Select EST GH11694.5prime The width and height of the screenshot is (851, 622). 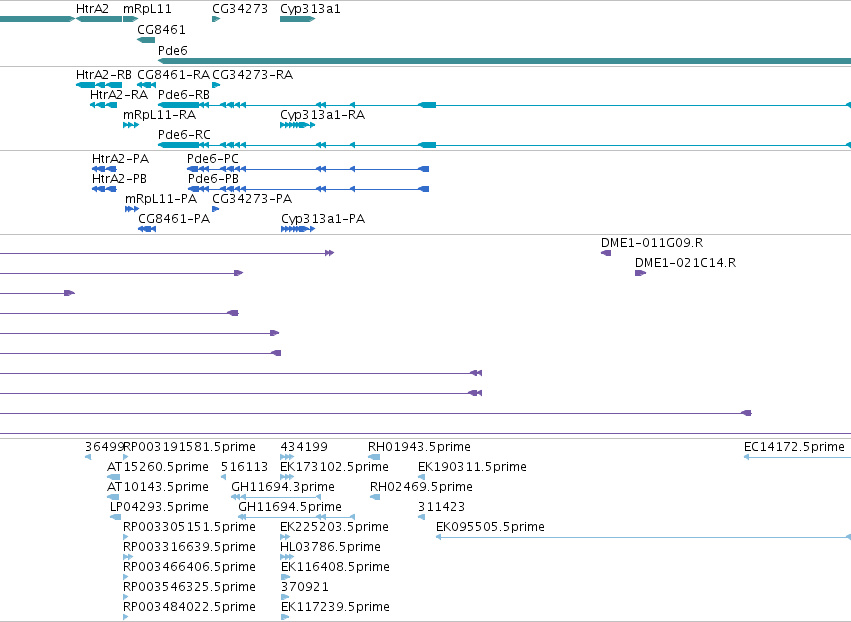tap(290, 507)
